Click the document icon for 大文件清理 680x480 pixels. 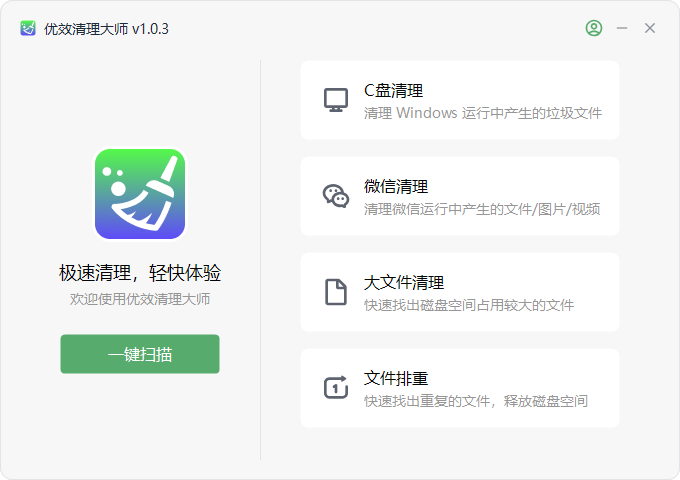click(336, 292)
